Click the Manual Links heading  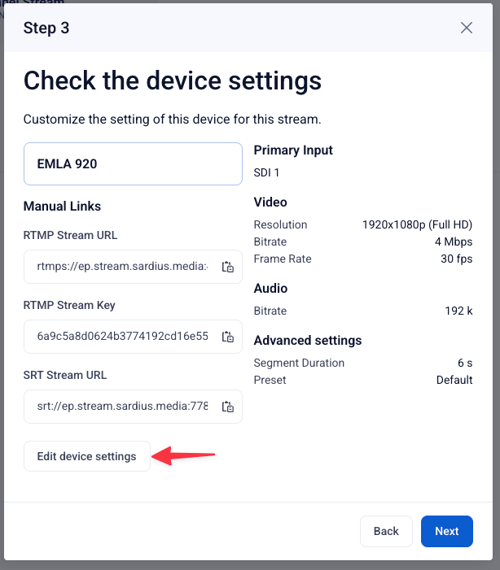62,206
